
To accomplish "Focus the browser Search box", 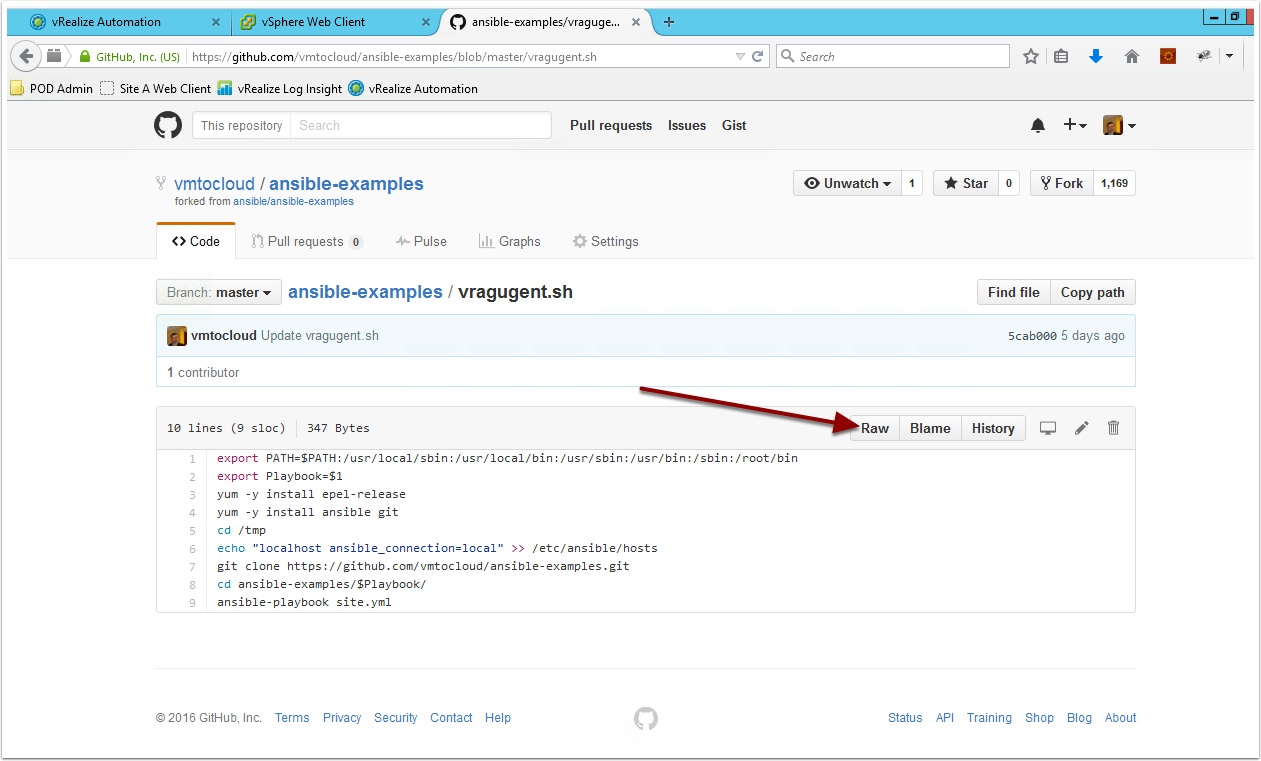I will click(x=893, y=57).
